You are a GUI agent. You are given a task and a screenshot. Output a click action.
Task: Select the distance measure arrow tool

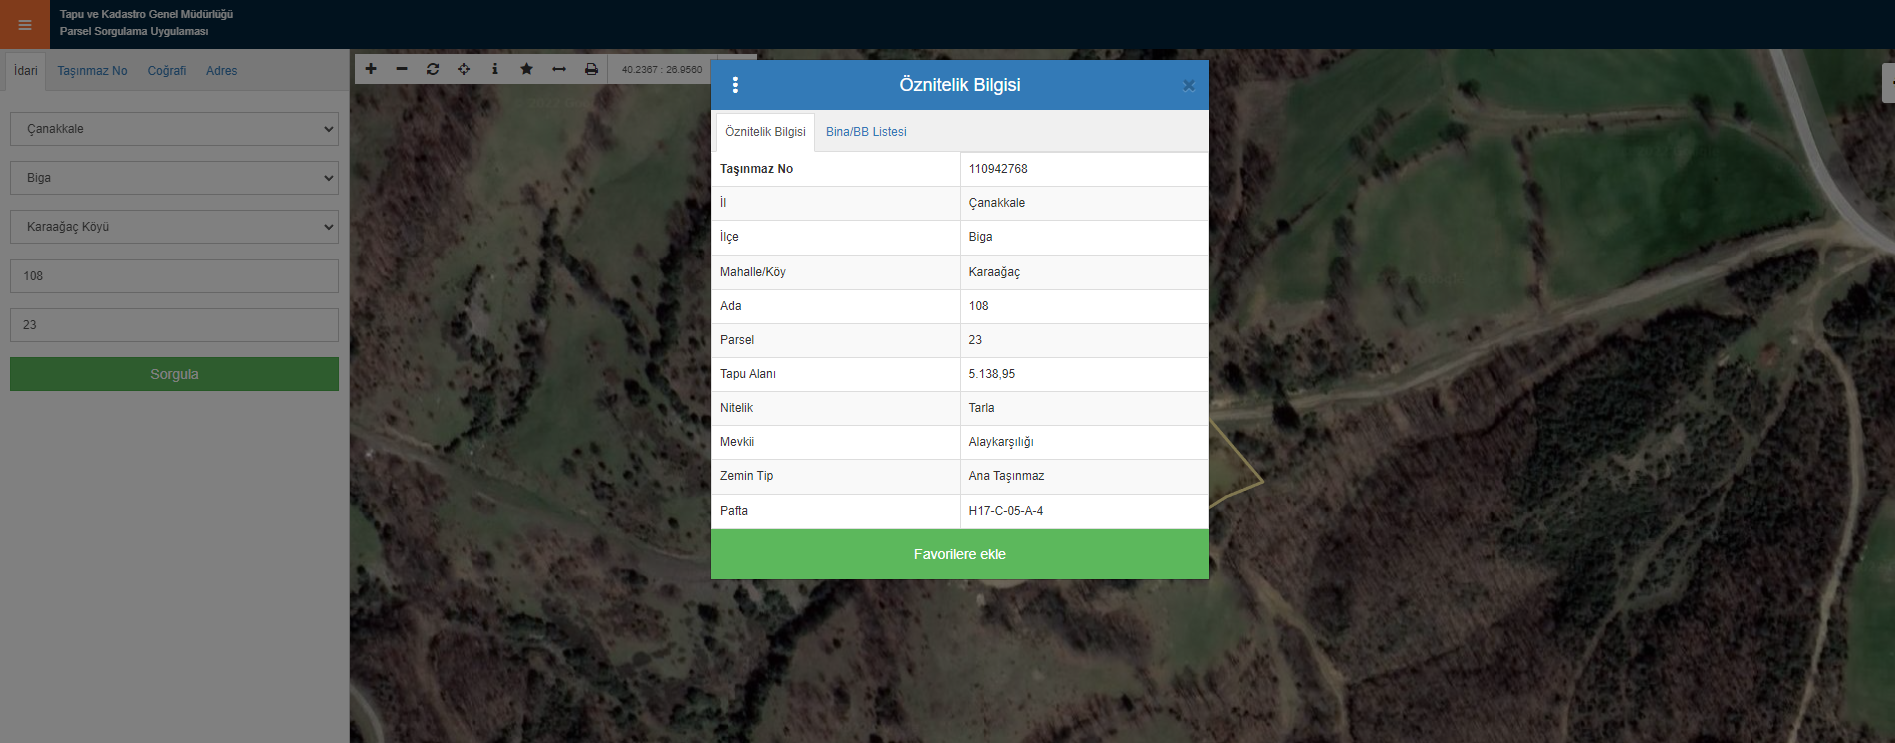pyautogui.click(x=559, y=69)
